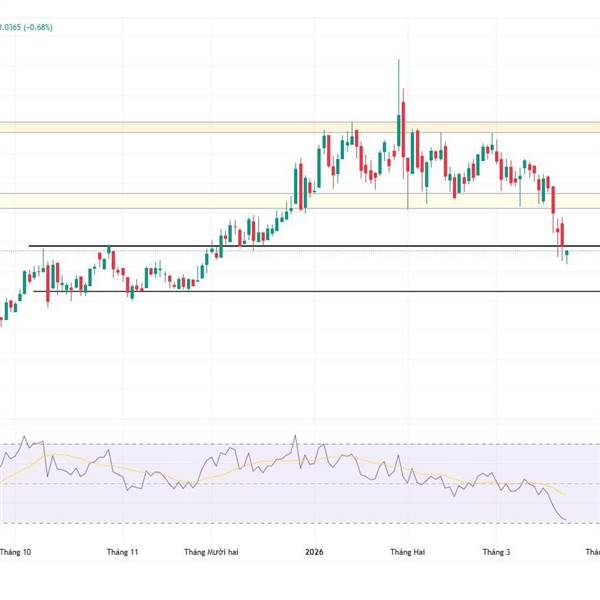Click the 2026 year label on axis
The image size is (600, 600).
tap(314, 551)
